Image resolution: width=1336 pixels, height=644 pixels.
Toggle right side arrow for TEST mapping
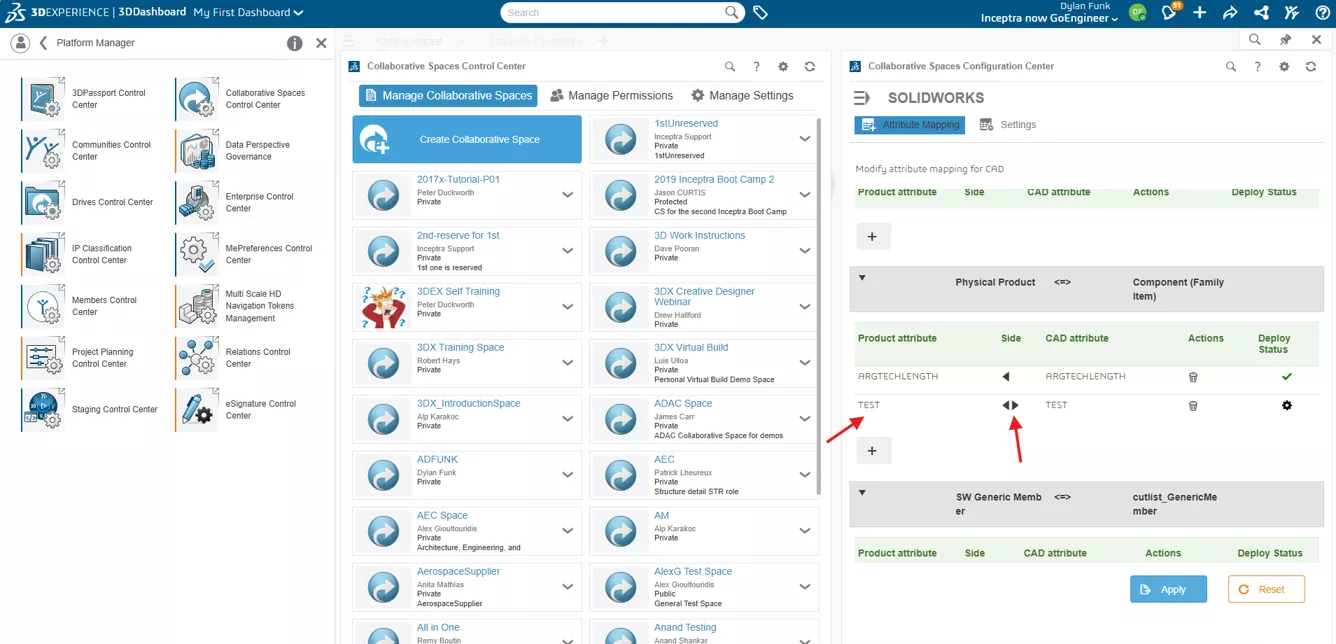(1016, 405)
